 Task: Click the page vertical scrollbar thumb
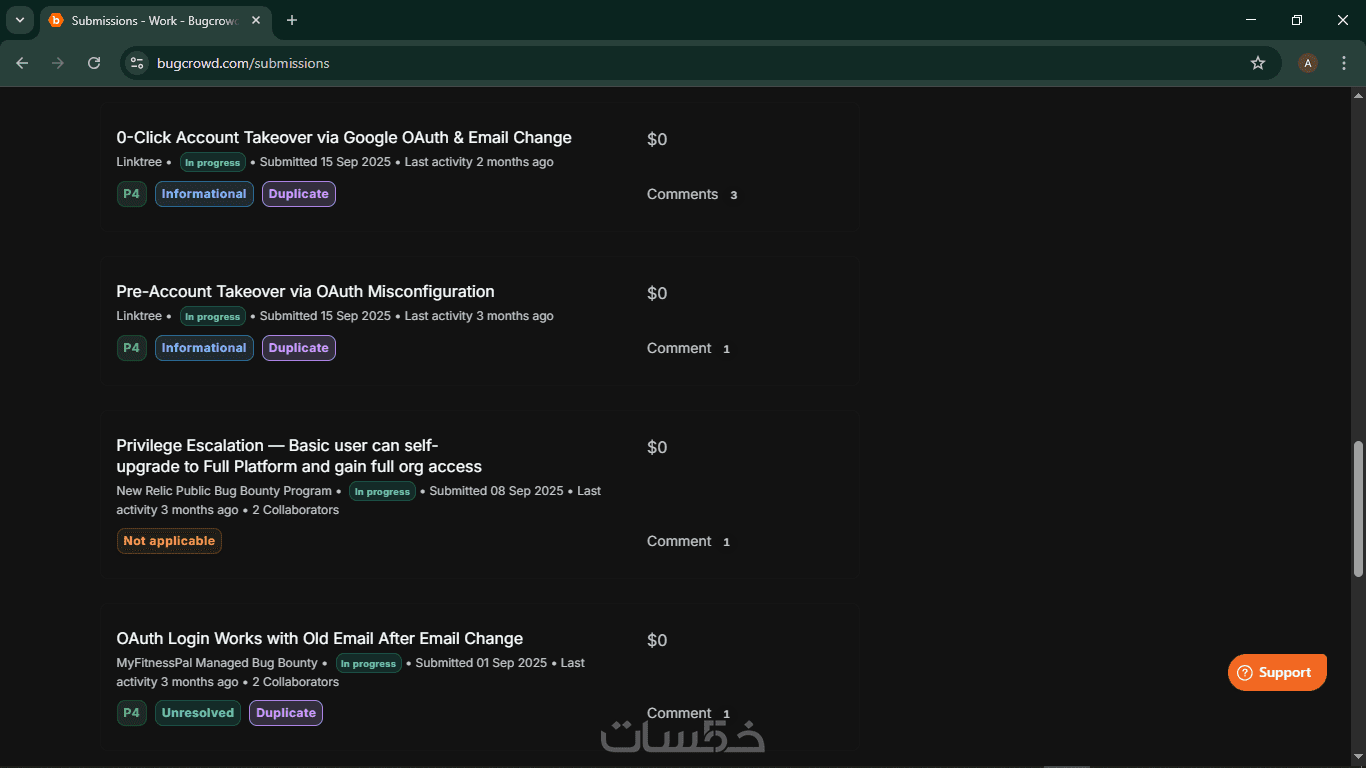[1358, 509]
